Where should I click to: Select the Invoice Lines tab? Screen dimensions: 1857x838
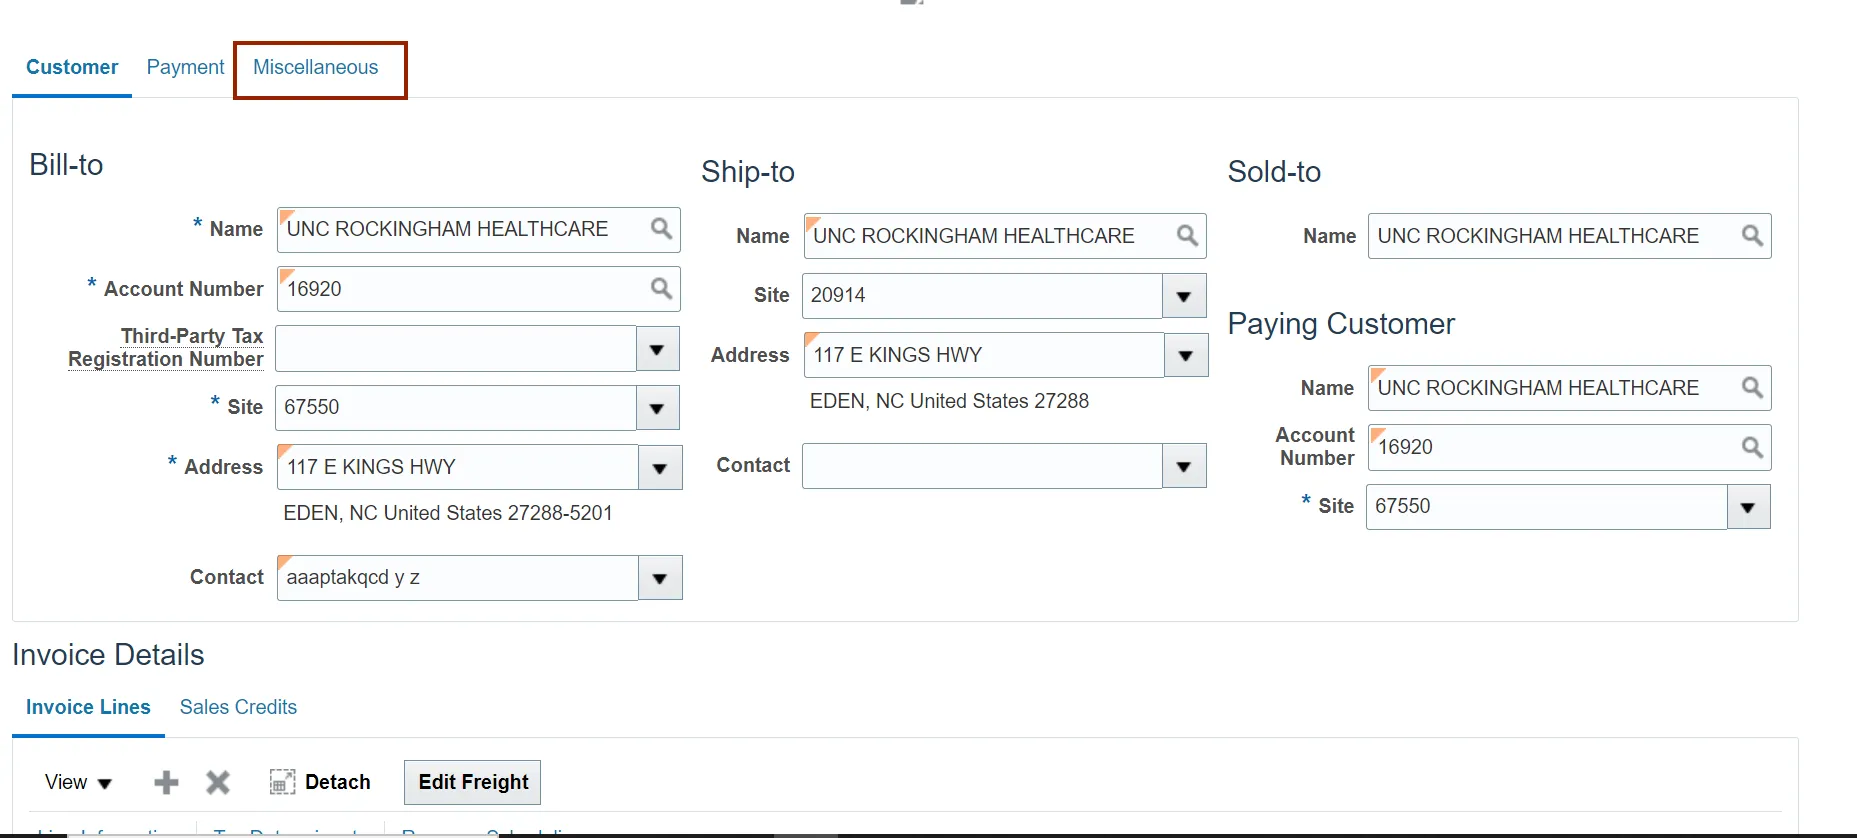(88, 707)
